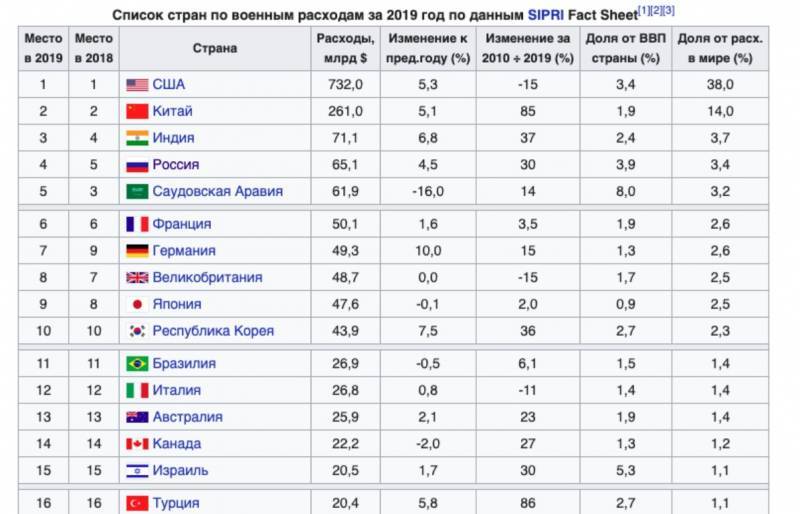Click the South Korea flag icon
800x514 pixels.
[x=137, y=331]
